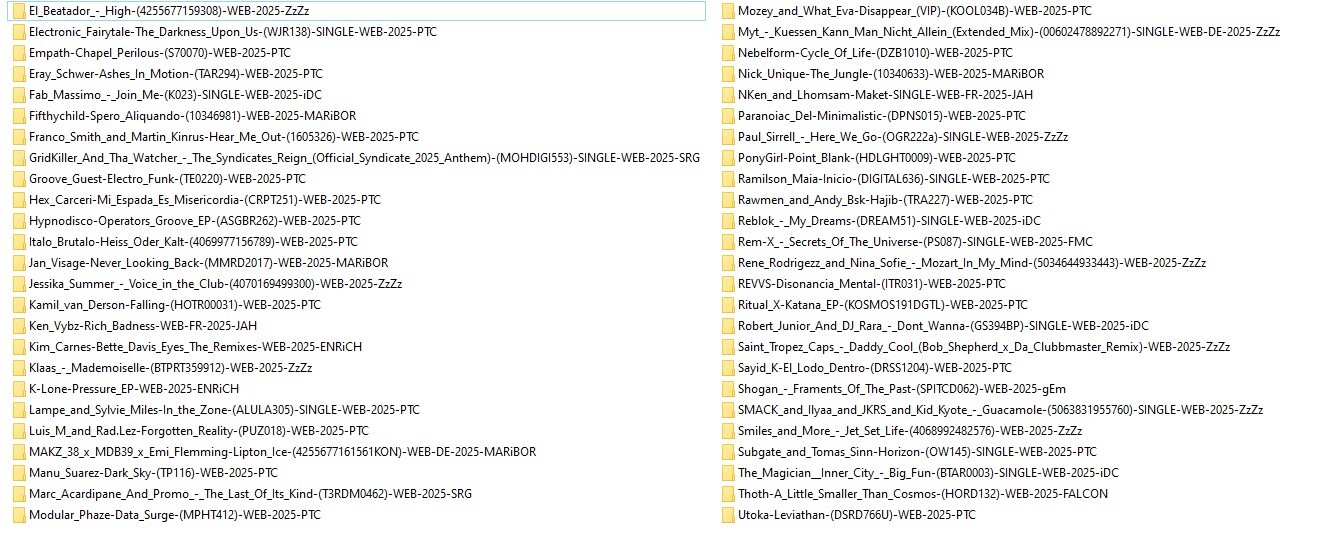Screen dimensions: 1329x541
Task: Select Robert_Junior_And_DJ_Rara_-_Dont_Wanna name
Action: coord(943,326)
